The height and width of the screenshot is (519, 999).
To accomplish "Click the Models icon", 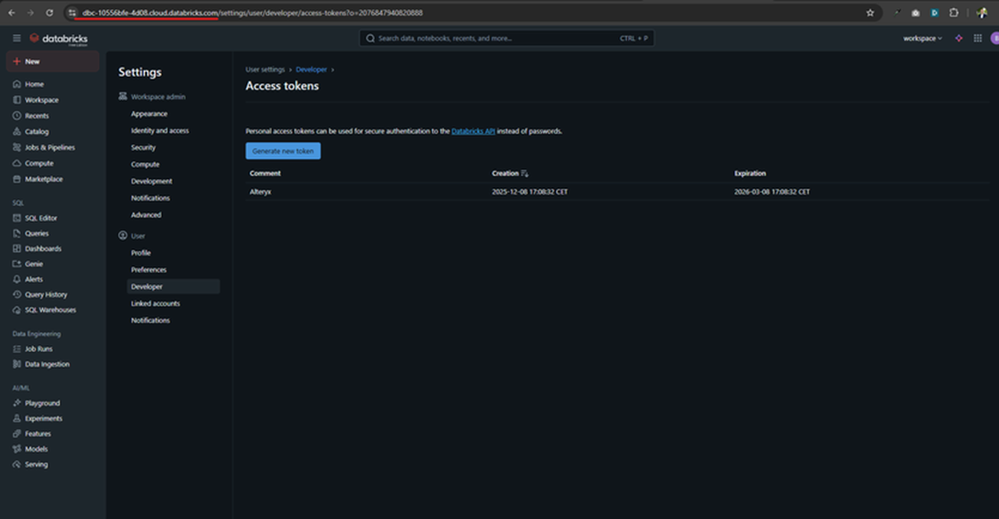I will coord(17,449).
